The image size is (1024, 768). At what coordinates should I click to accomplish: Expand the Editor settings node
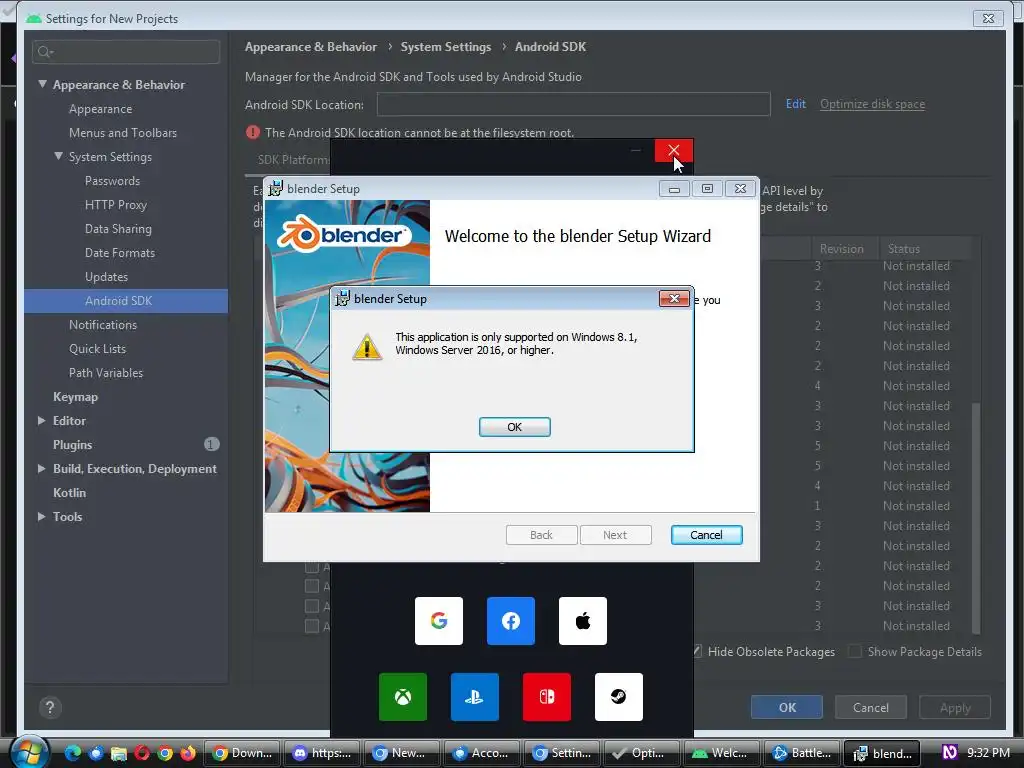tap(42, 421)
